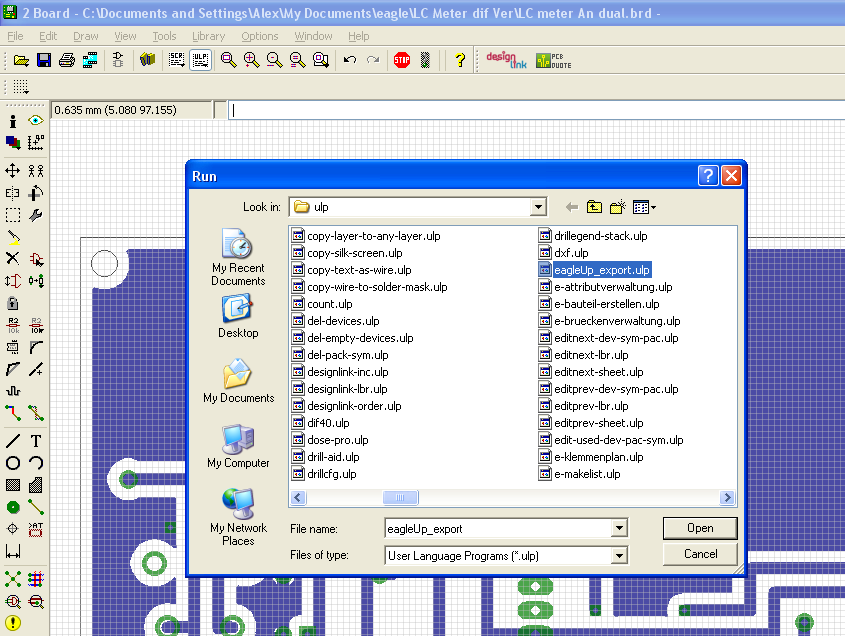Select the count.ulp file

click(x=322, y=304)
